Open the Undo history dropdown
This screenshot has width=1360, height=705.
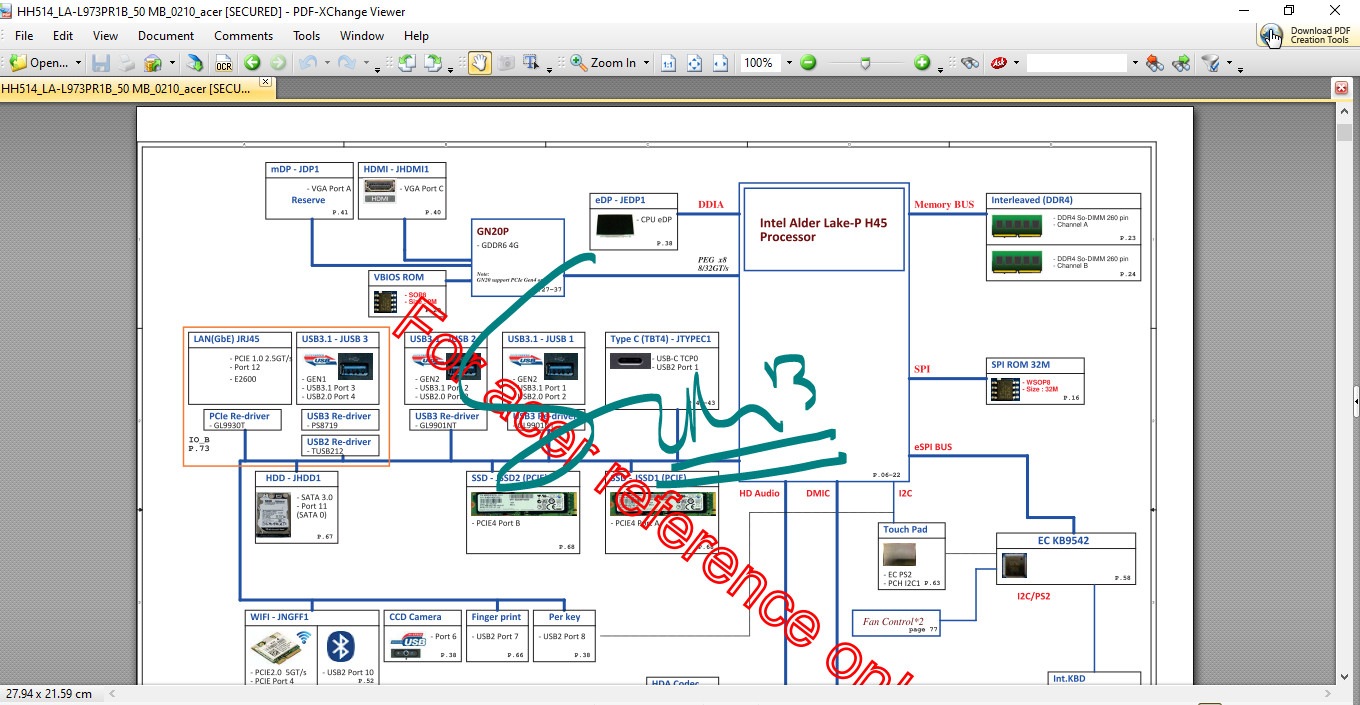(x=326, y=63)
